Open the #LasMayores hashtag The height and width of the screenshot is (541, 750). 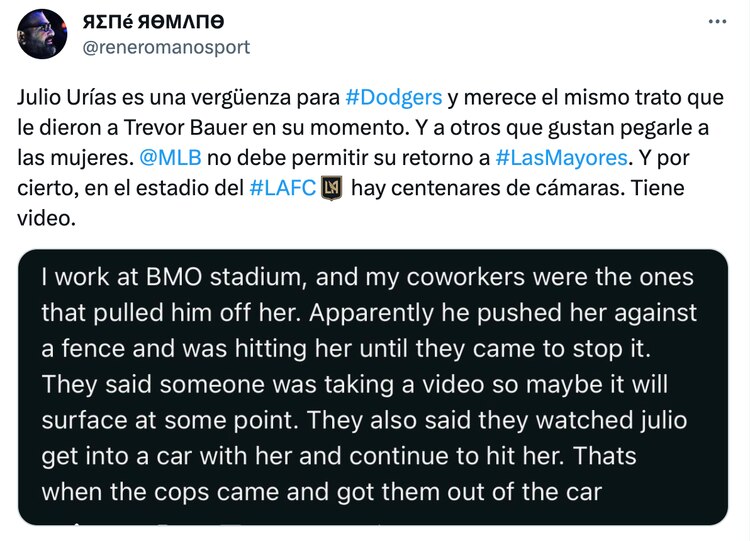(561, 158)
